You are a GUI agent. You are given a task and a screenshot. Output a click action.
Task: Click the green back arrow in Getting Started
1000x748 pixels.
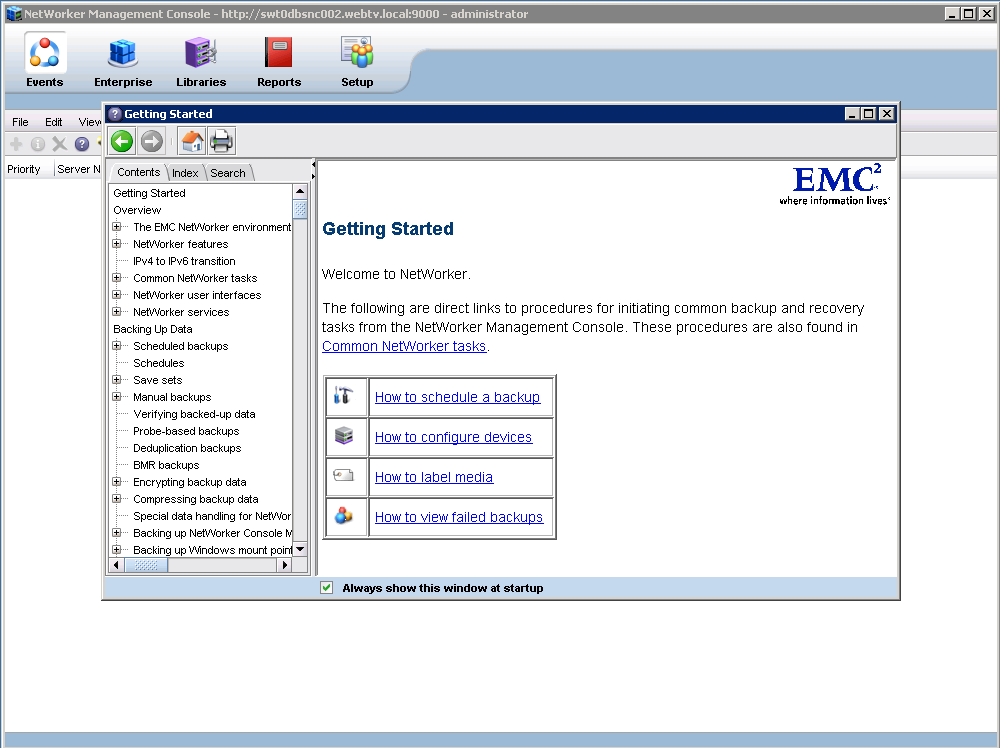[121, 140]
